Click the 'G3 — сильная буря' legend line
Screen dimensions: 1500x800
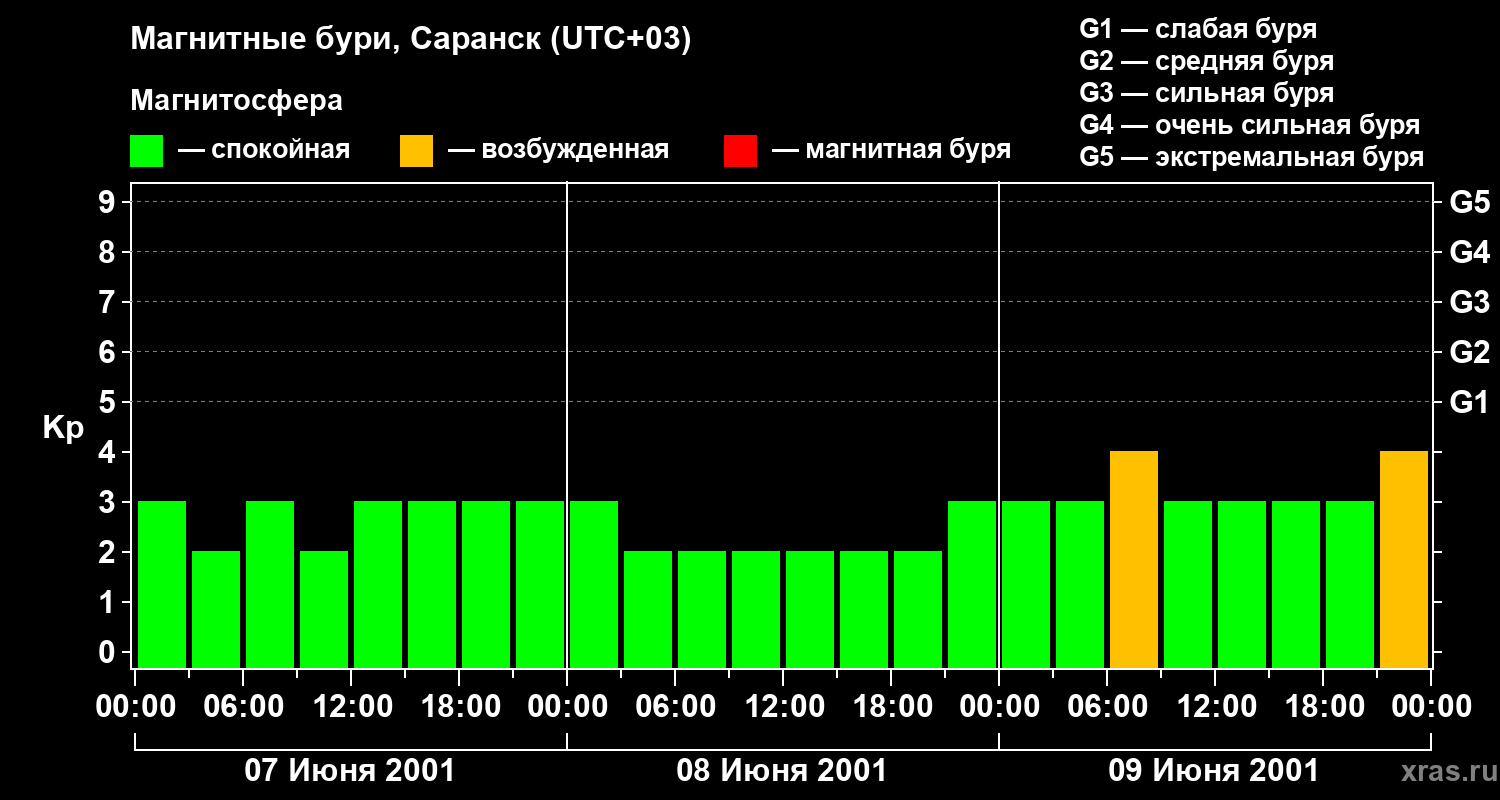(x=1206, y=93)
